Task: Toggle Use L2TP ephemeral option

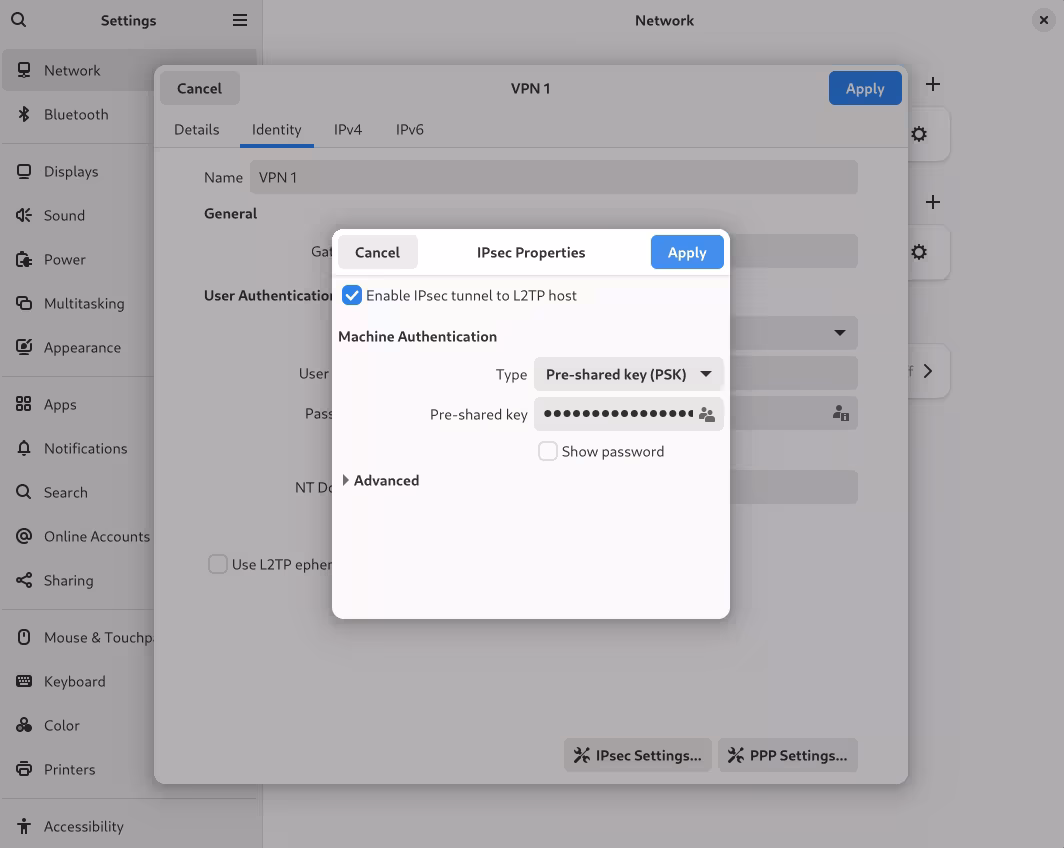Action: [x=218, y=564]
